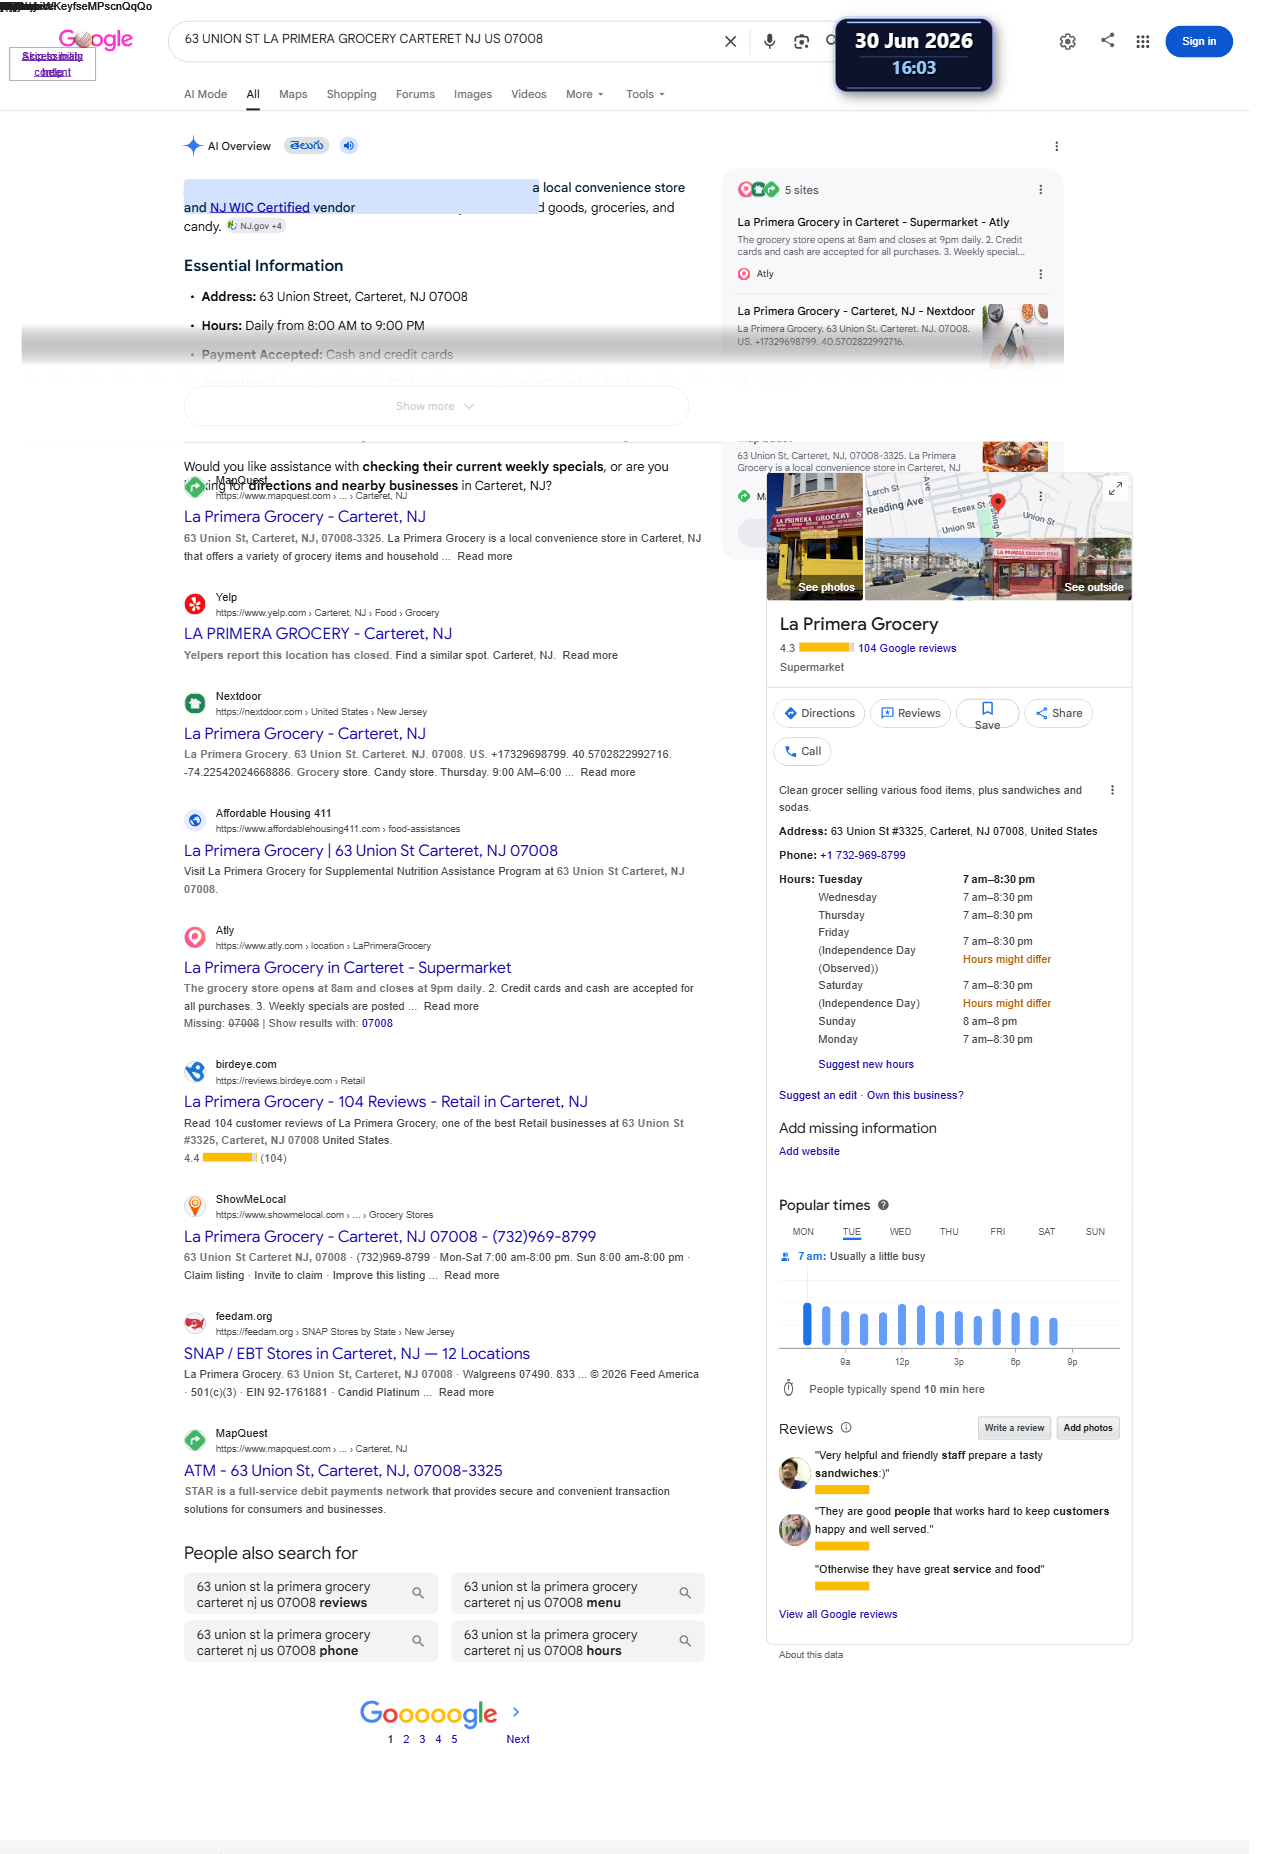Switch to Maps tab

pos(293,94)
